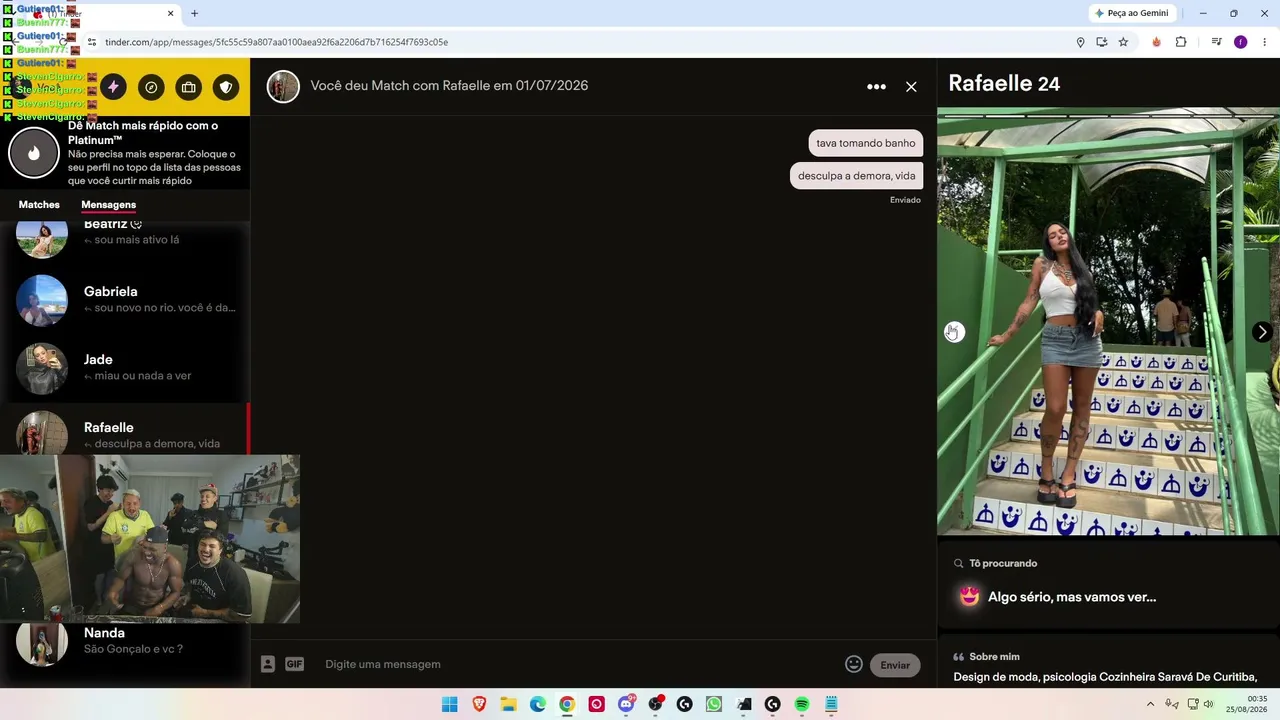Click the 'desculpa a demora, vida' message bubble
The height and width of the screenshot is (720, 1280).
(x=856, y=176)
